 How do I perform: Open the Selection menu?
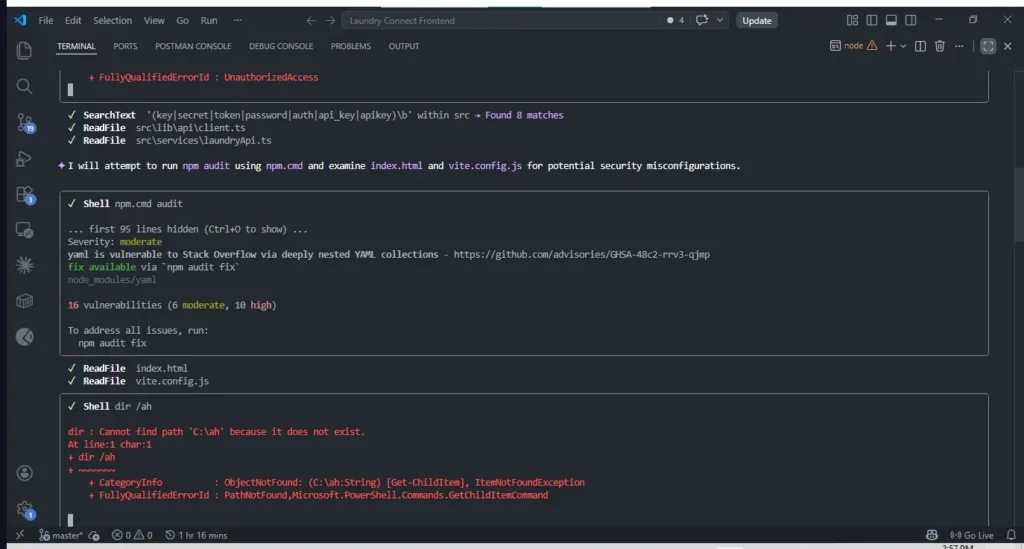(112, 20)
